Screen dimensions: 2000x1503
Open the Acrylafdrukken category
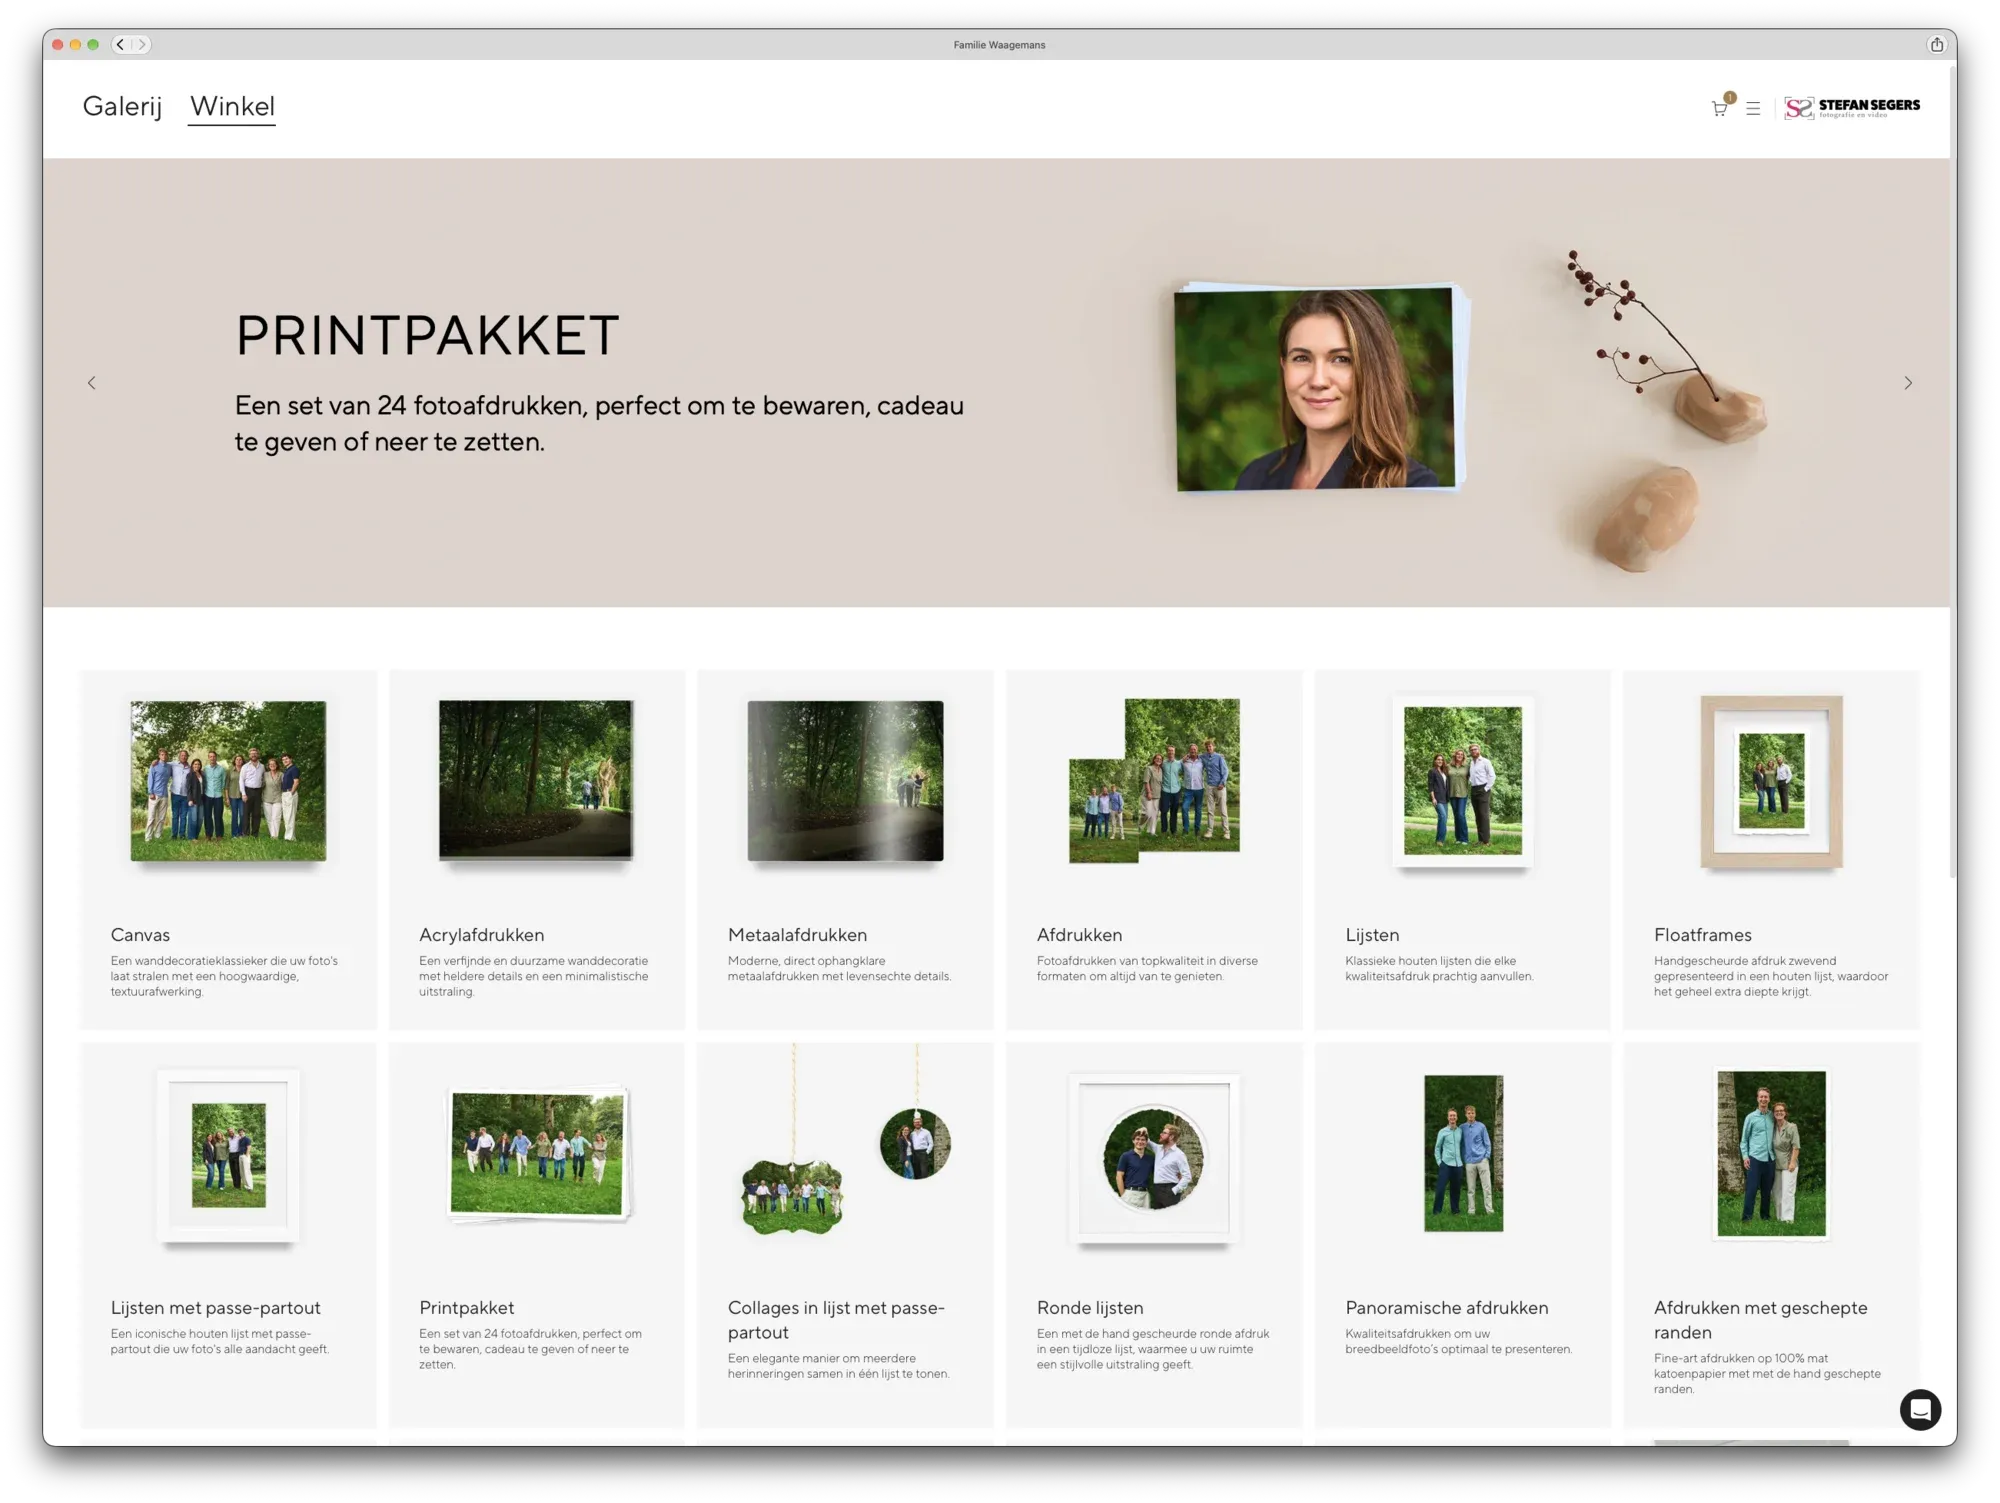537,849
